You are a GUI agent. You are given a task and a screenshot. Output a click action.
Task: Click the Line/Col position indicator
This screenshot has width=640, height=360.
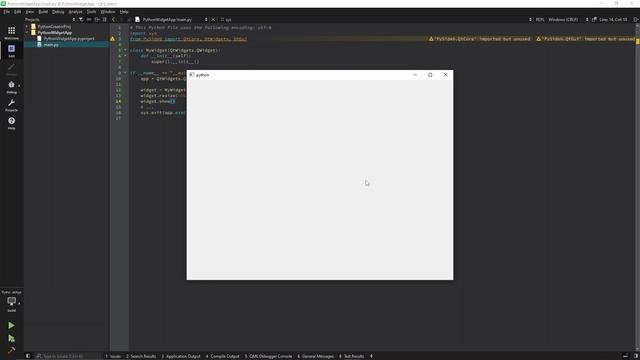613,19
